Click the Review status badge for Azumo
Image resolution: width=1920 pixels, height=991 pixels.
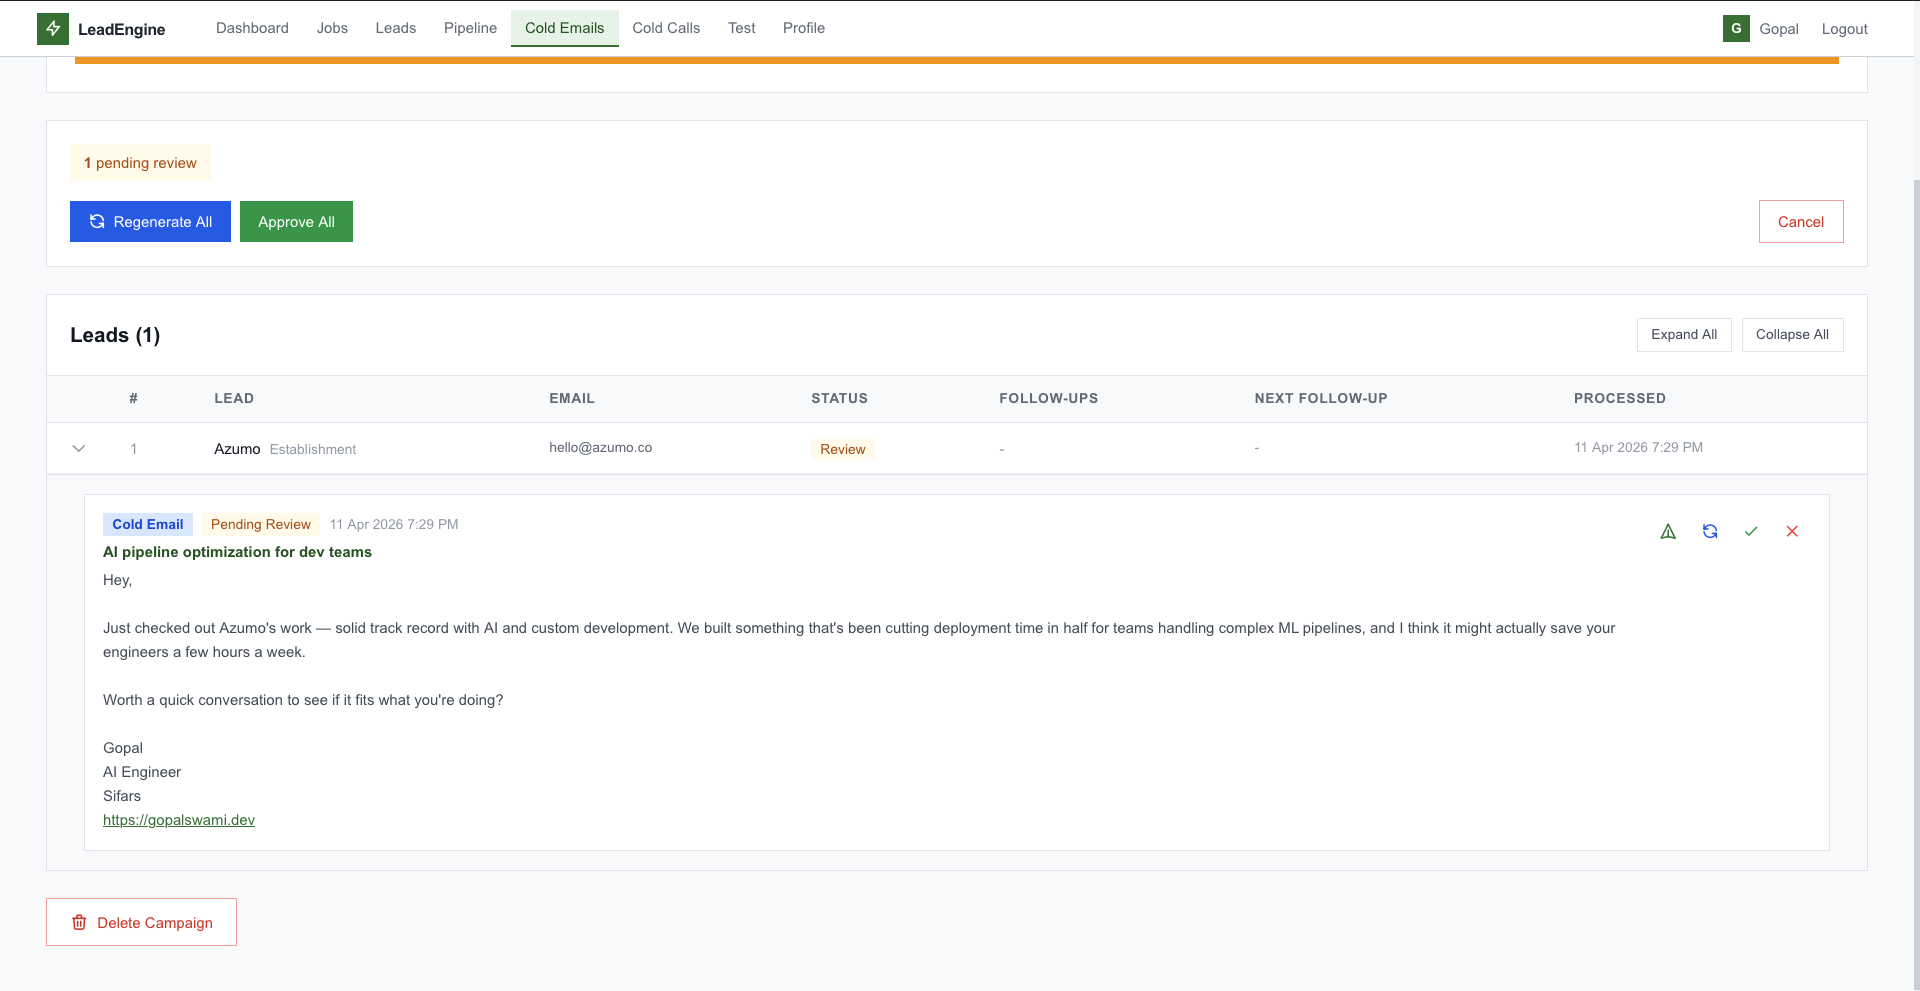[x=842, y=449]
